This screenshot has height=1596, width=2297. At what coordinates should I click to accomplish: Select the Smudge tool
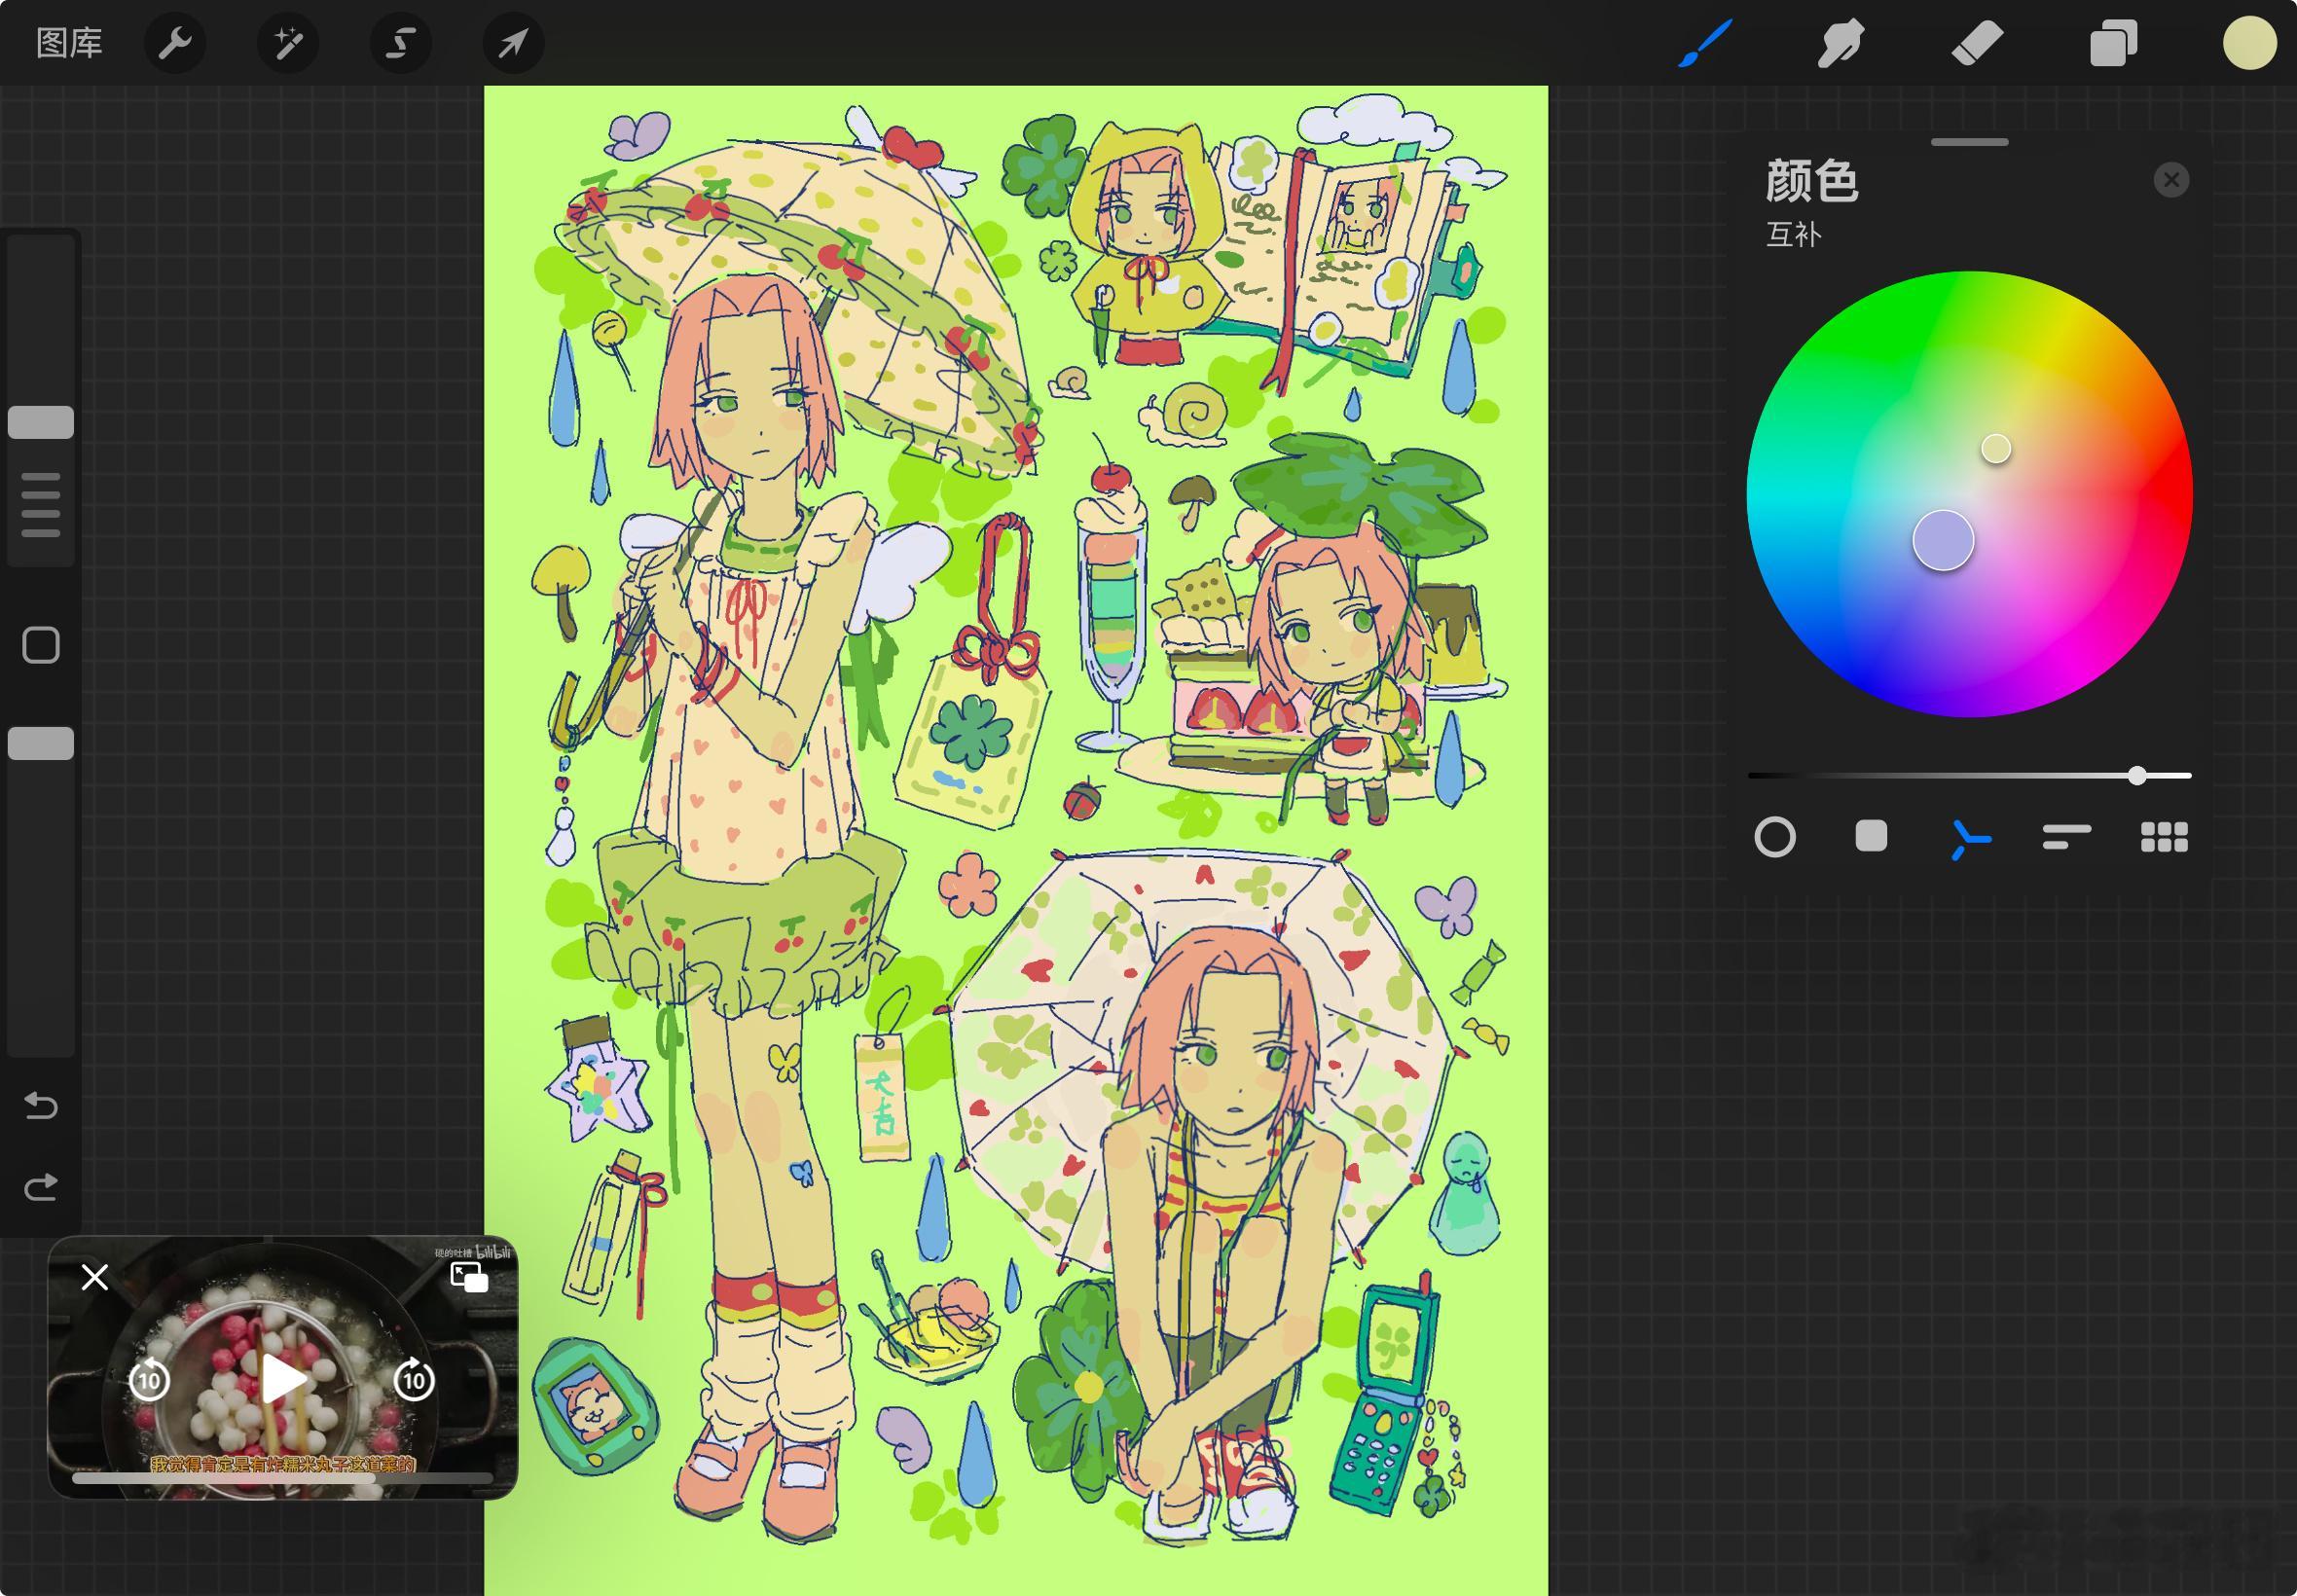click(1841, 43)
